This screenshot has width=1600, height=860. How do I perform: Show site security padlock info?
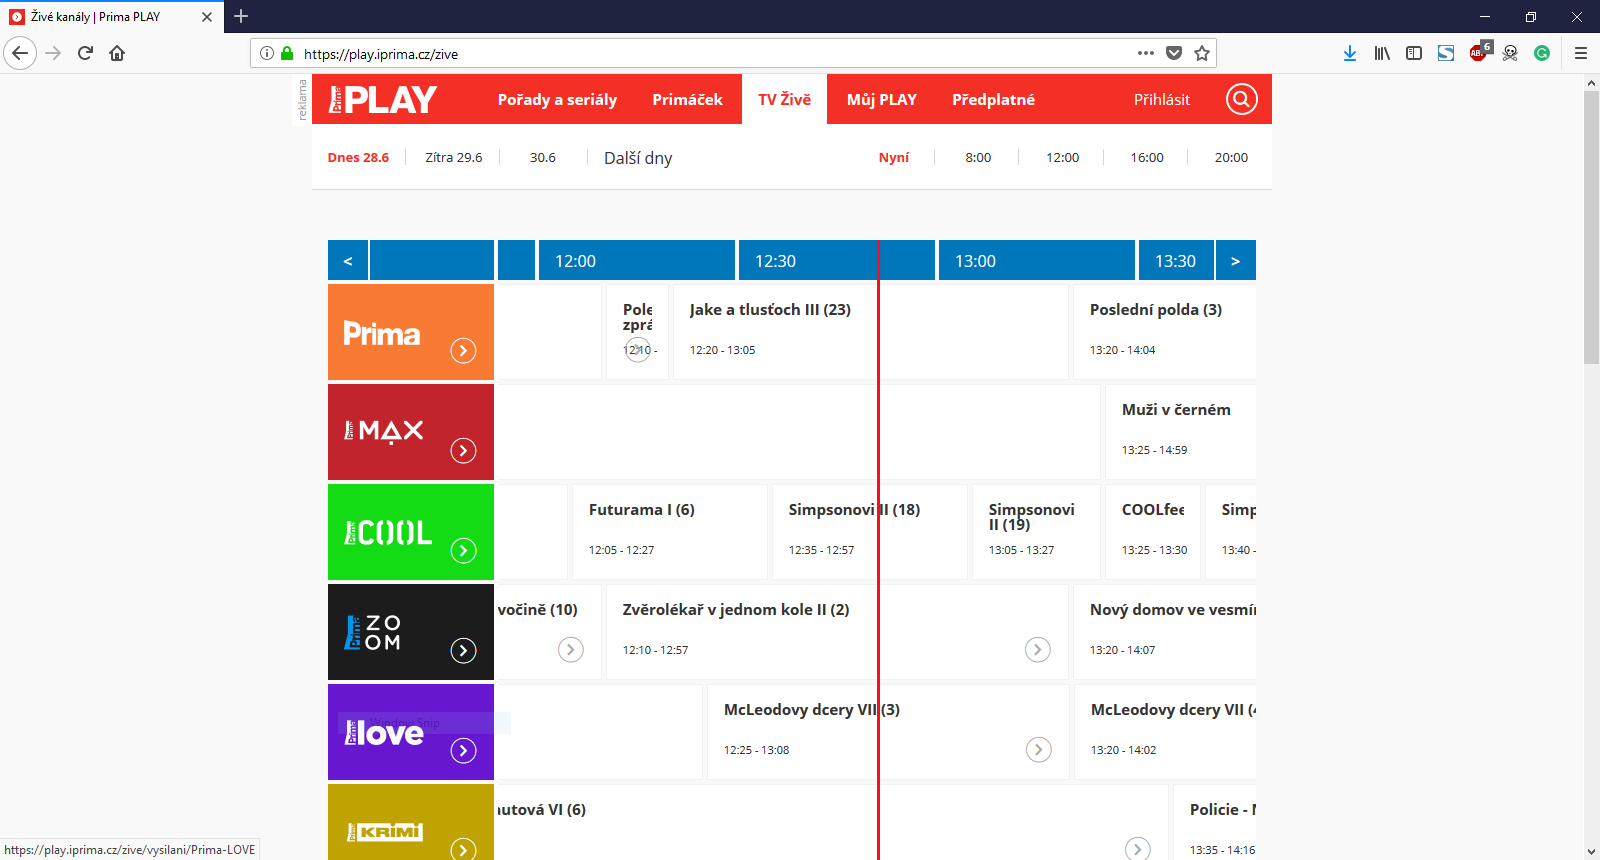[x=287, y=53]
